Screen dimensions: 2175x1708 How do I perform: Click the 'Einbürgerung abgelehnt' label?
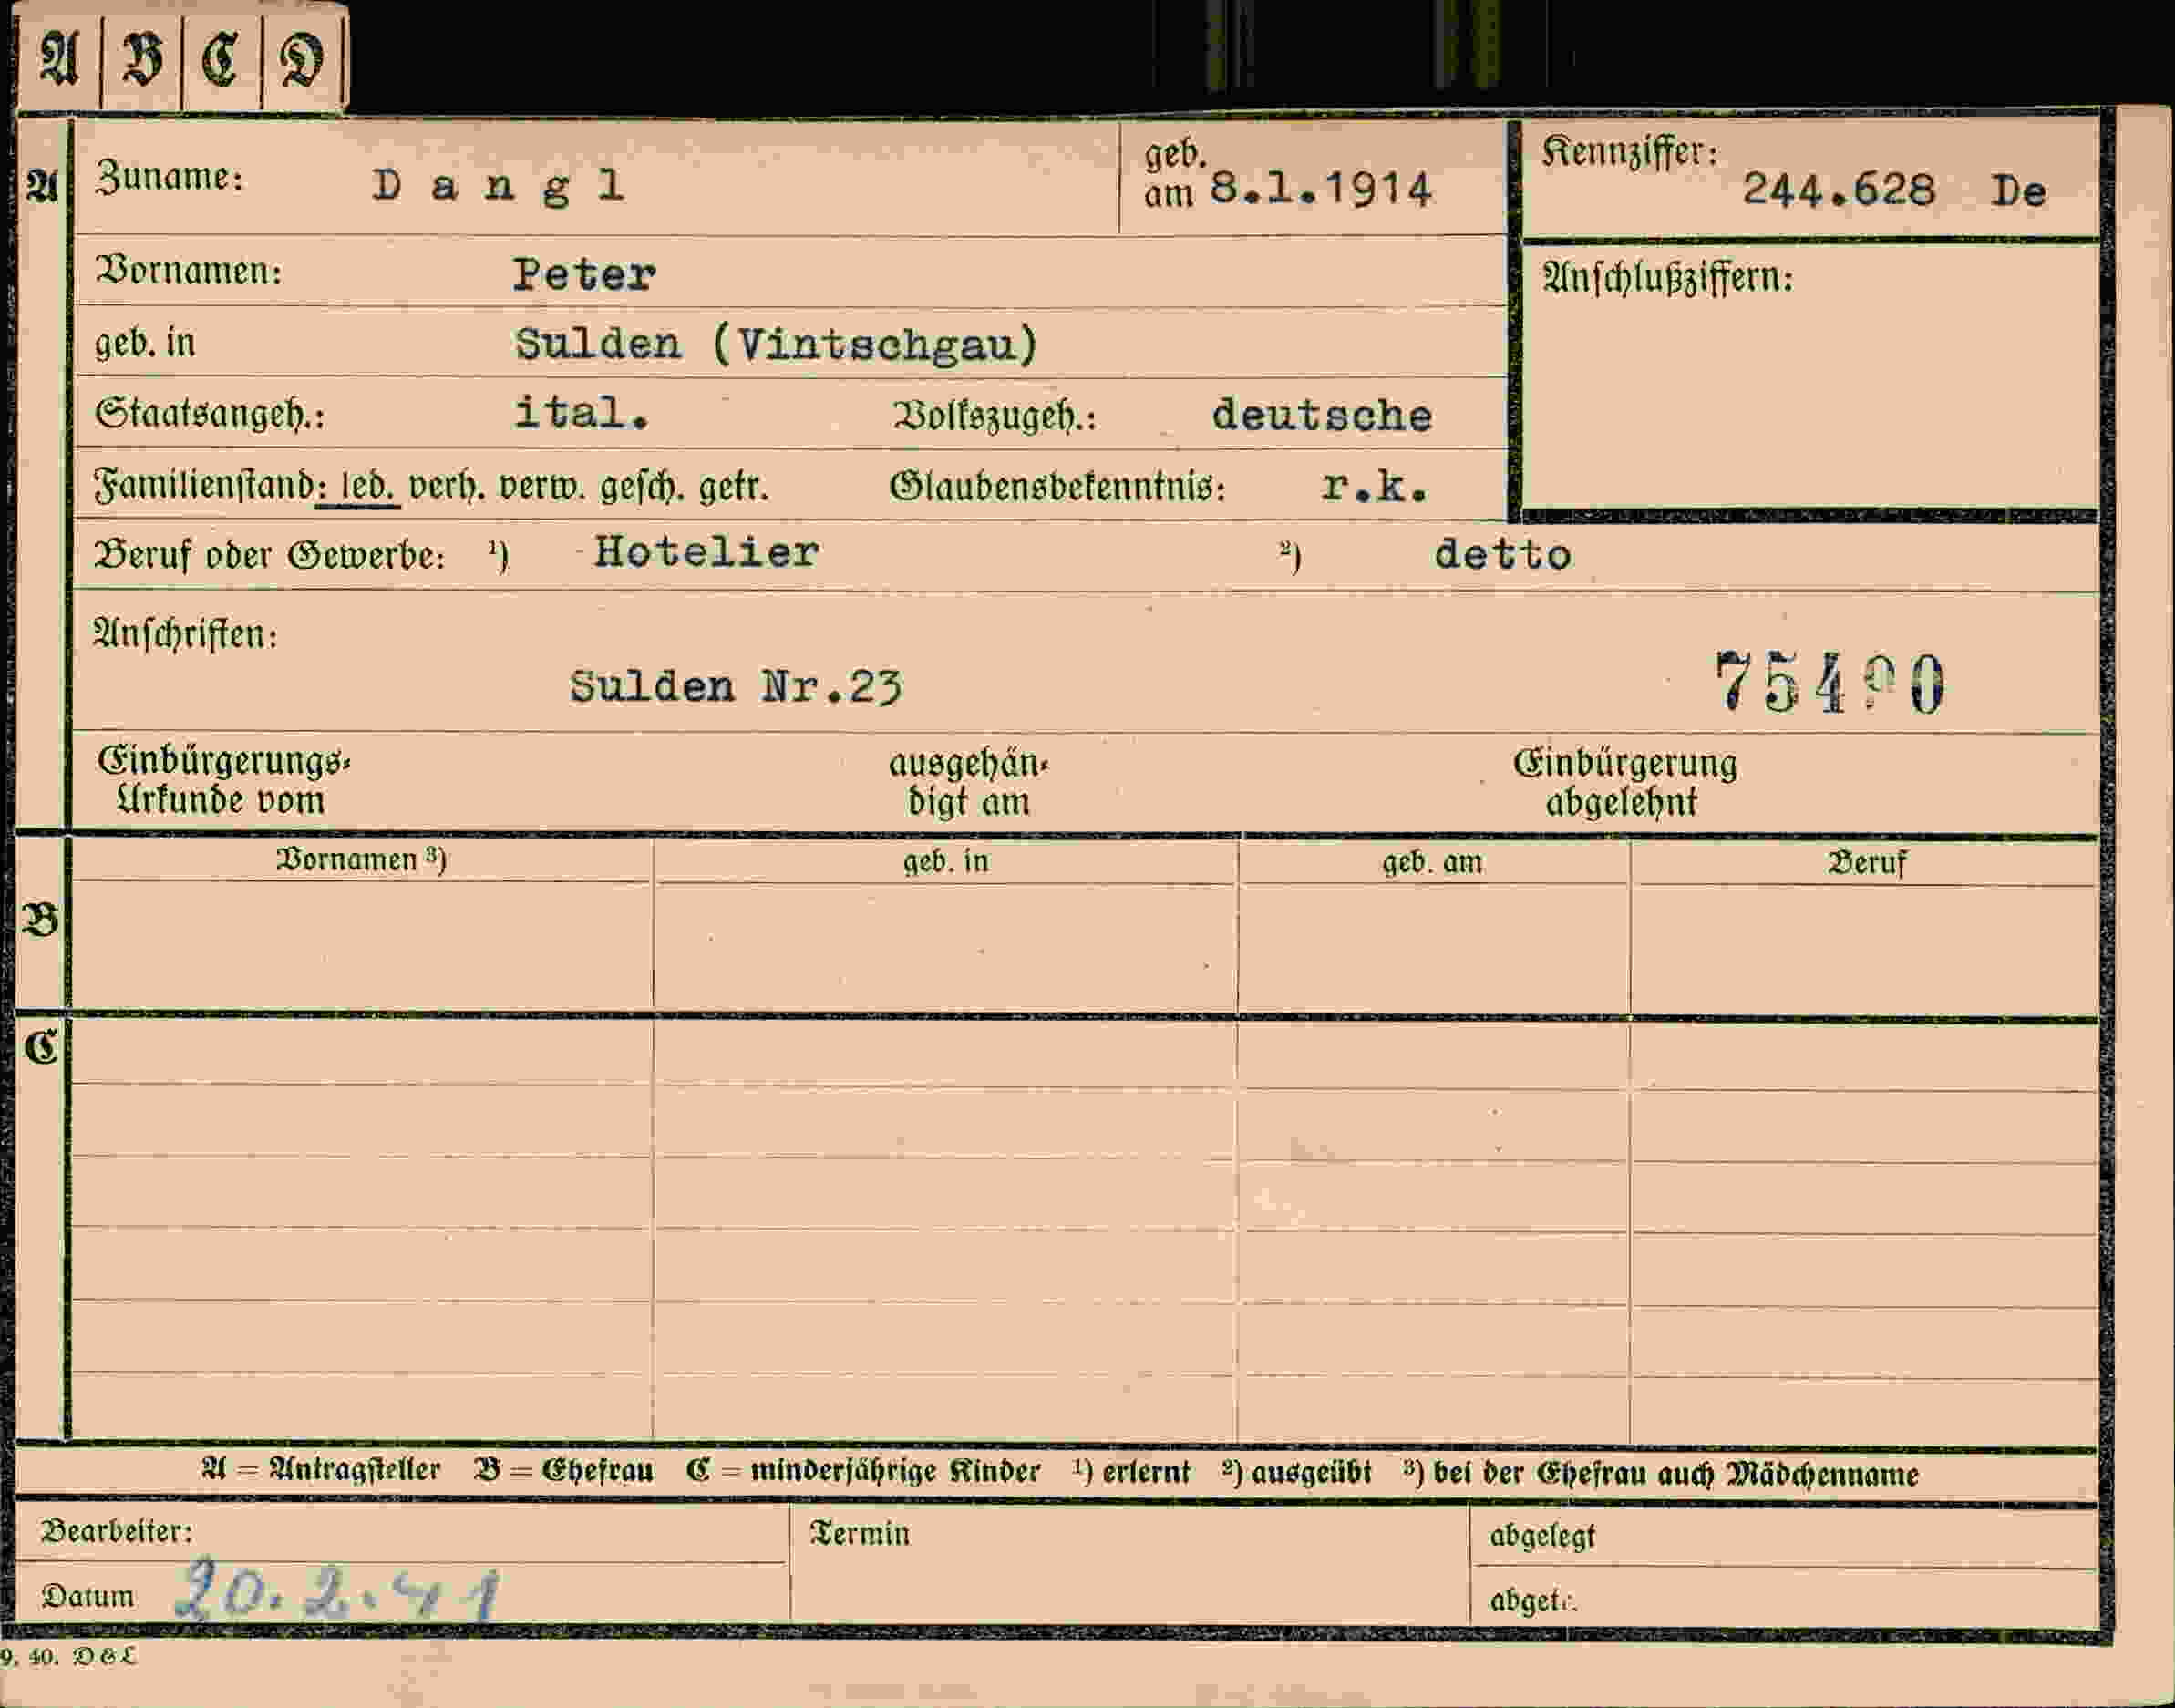point(1625,783)
